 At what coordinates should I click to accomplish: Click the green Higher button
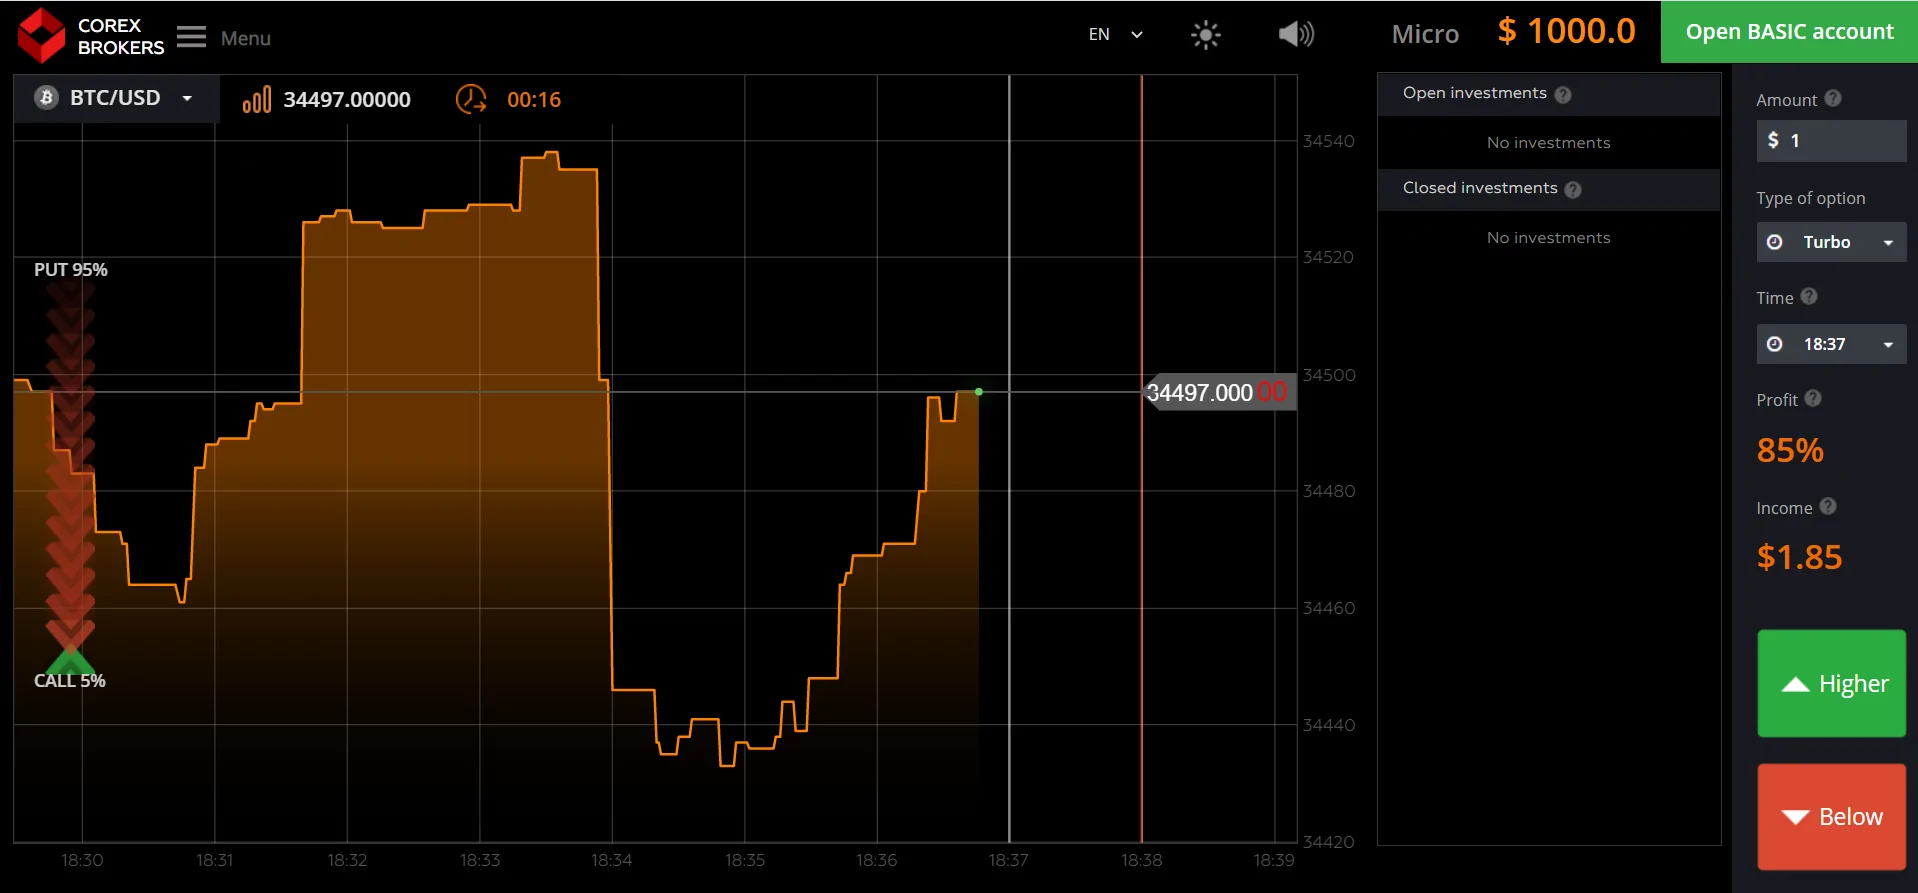1831,683
